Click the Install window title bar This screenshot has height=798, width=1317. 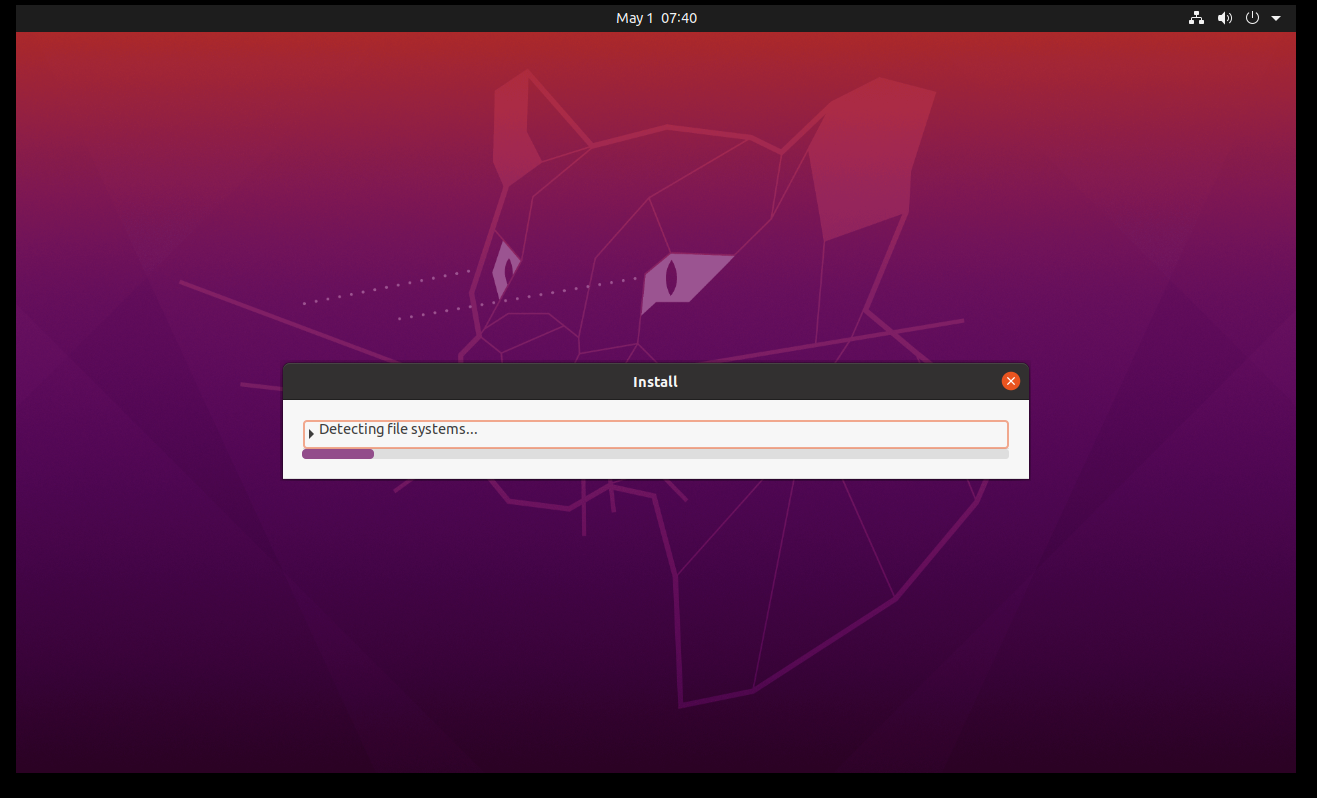point(656,381)
